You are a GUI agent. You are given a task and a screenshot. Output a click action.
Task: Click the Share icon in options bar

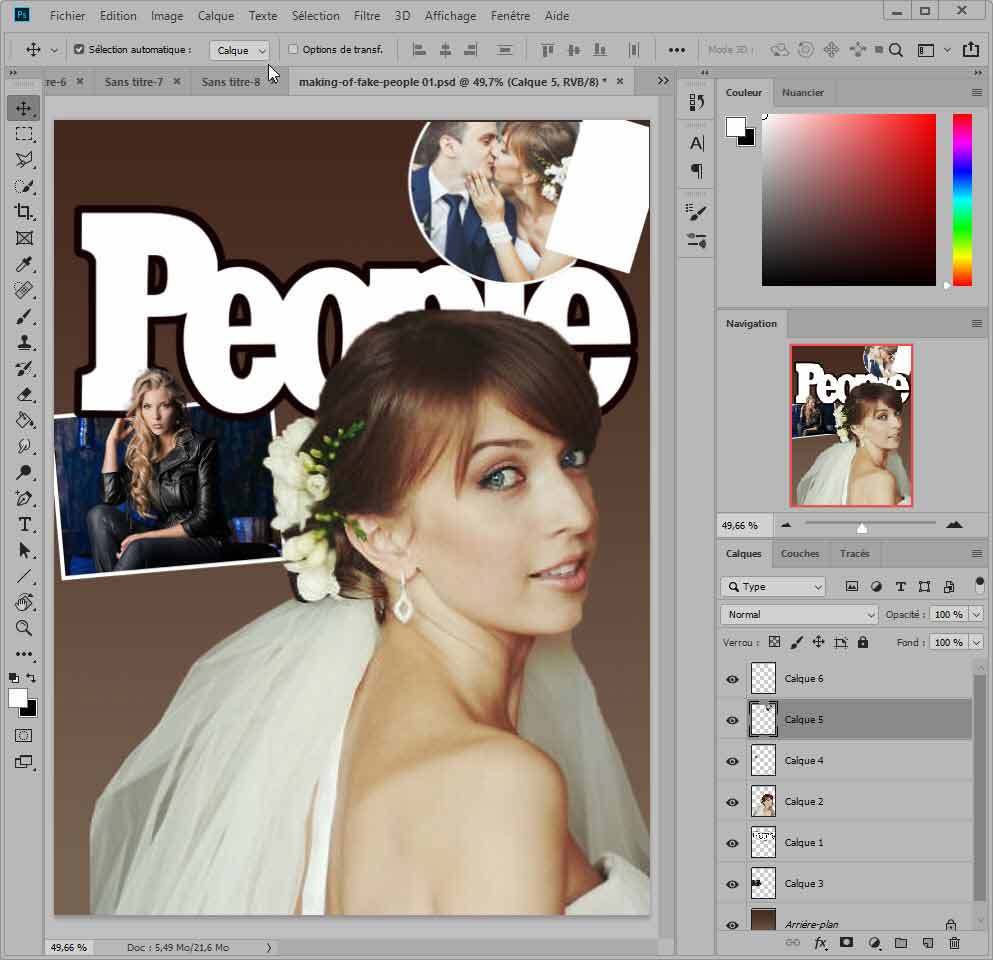tap(971, 49)
